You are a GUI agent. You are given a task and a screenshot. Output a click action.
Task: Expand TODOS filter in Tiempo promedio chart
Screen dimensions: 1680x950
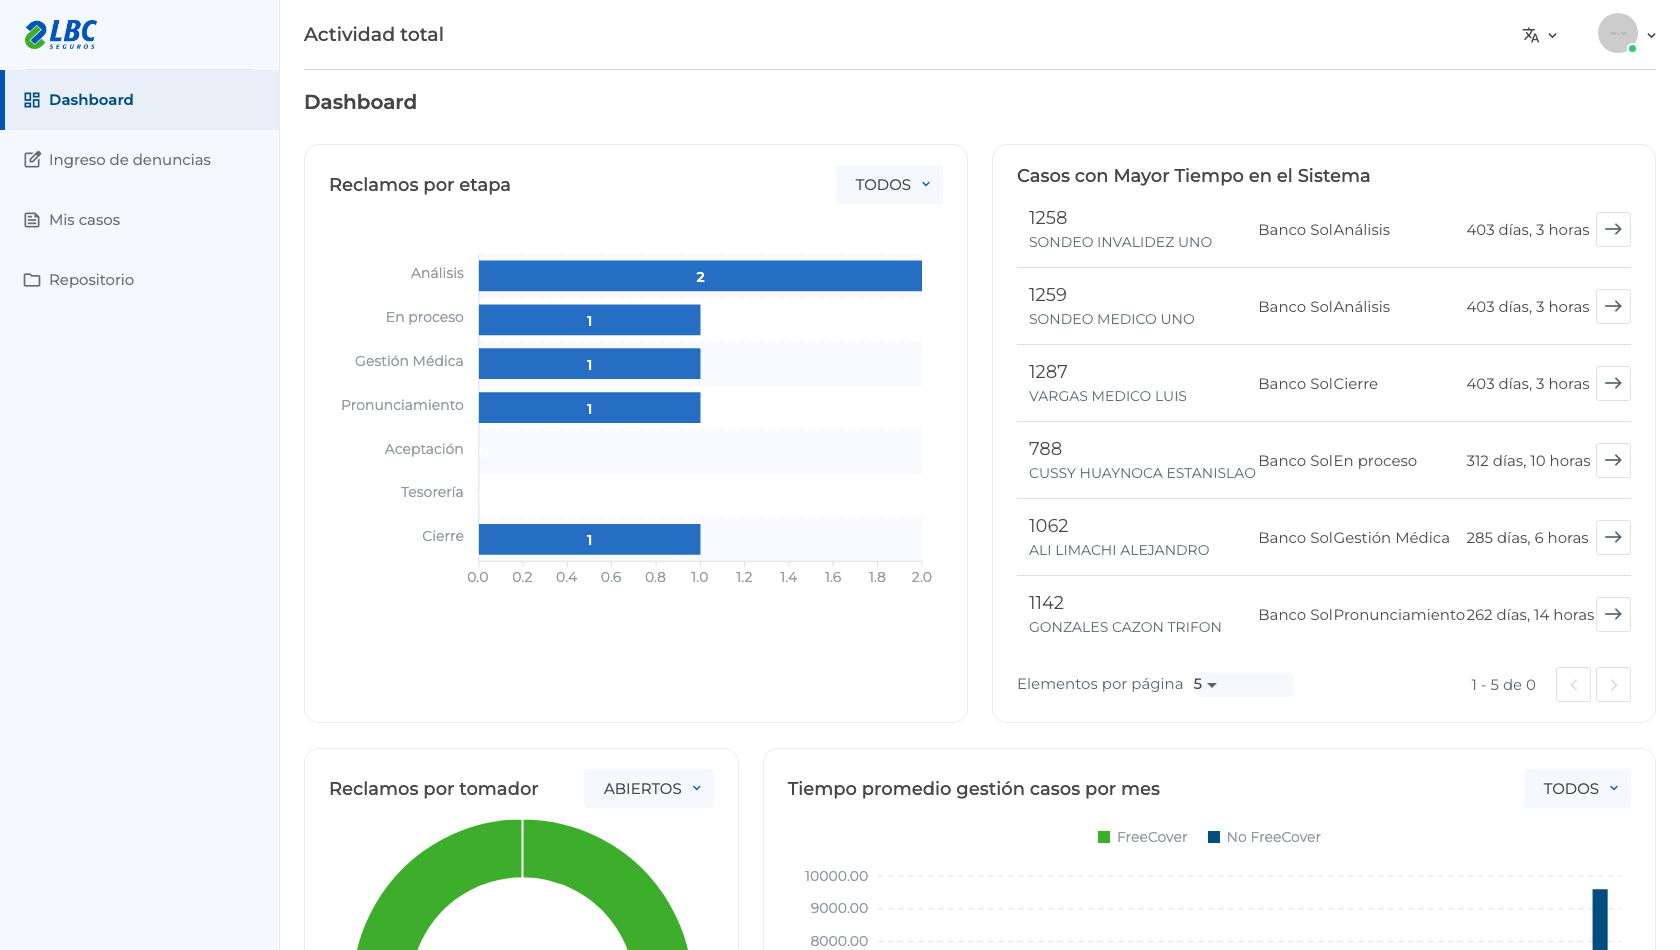(x=1577, y=789)
